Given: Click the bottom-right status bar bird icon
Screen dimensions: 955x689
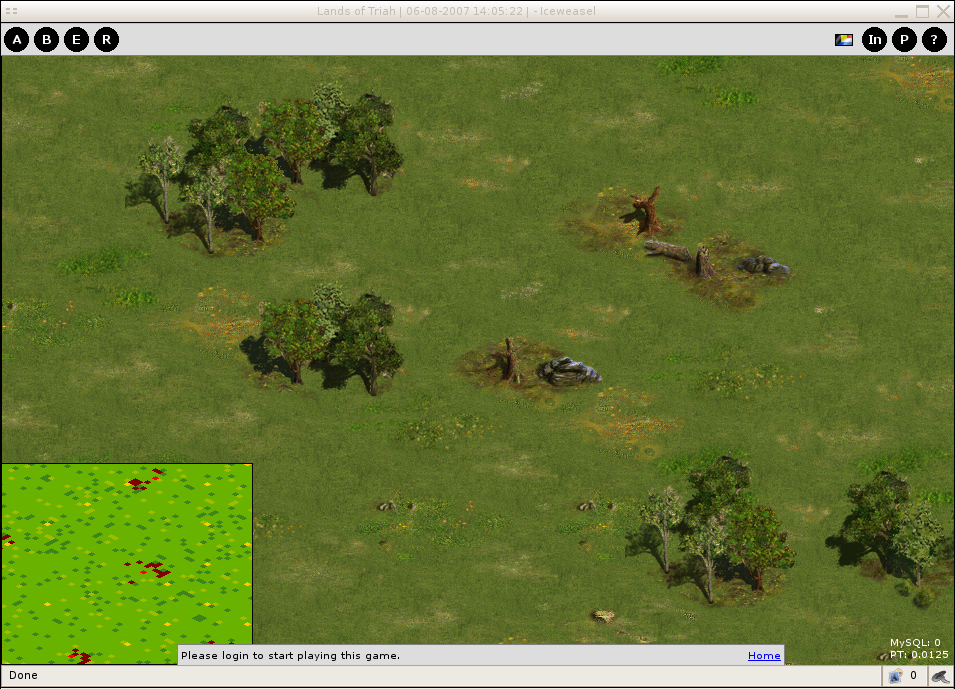Looking at the screenshot, I should (x=940, y=676).
